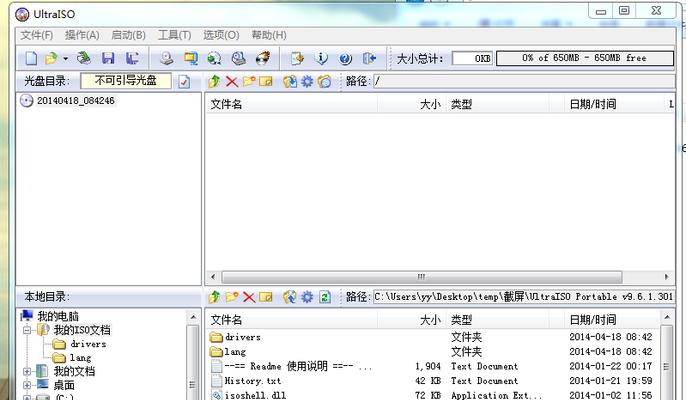The width and height of the screenshot is (686, 400).
Task: Click the Convert image green disc icon
Action: coord(214,58)
